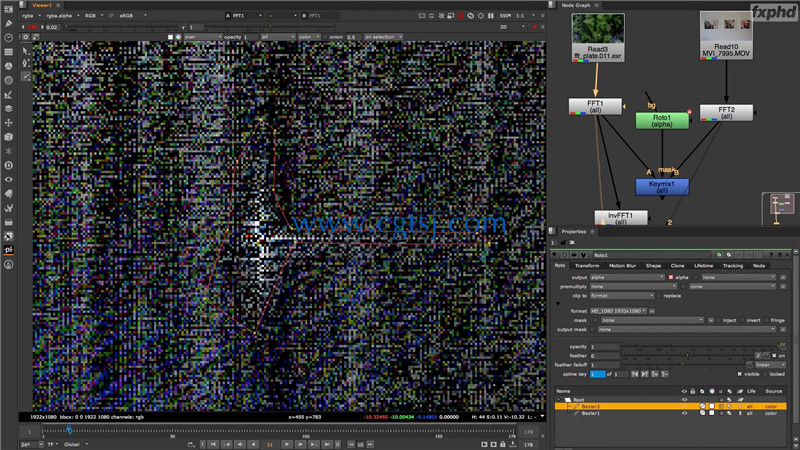
Task: Open the Particles nodes menu icon
Action: (8, 151)
